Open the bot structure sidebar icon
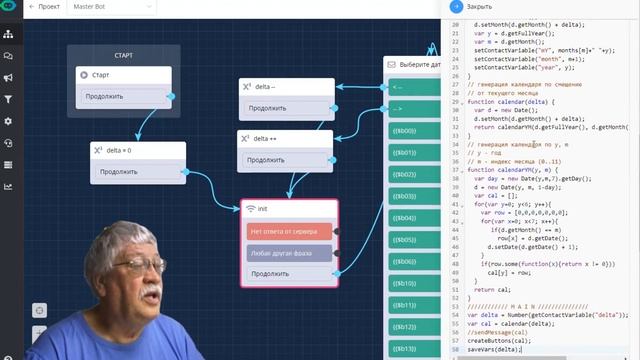The width and height of the screenshot is (640, 360). [x=8, y=34]
